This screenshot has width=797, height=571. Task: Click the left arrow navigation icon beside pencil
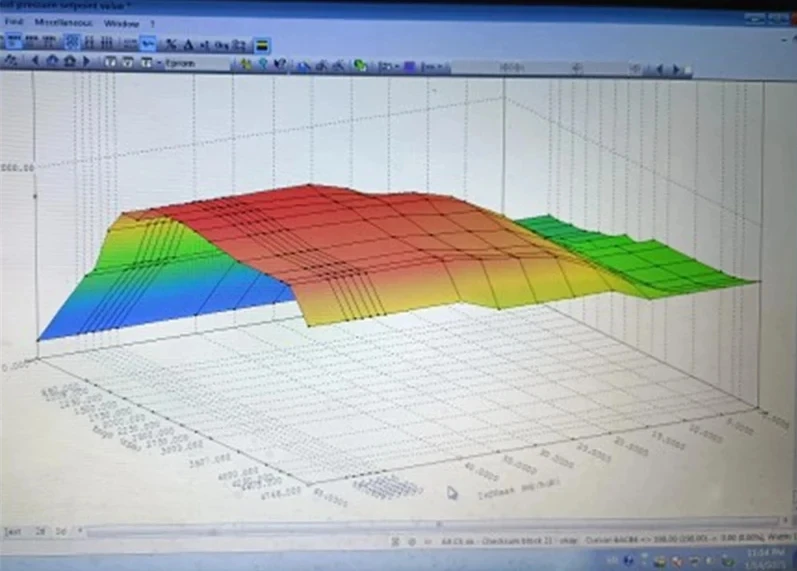[x=35, y=61]
